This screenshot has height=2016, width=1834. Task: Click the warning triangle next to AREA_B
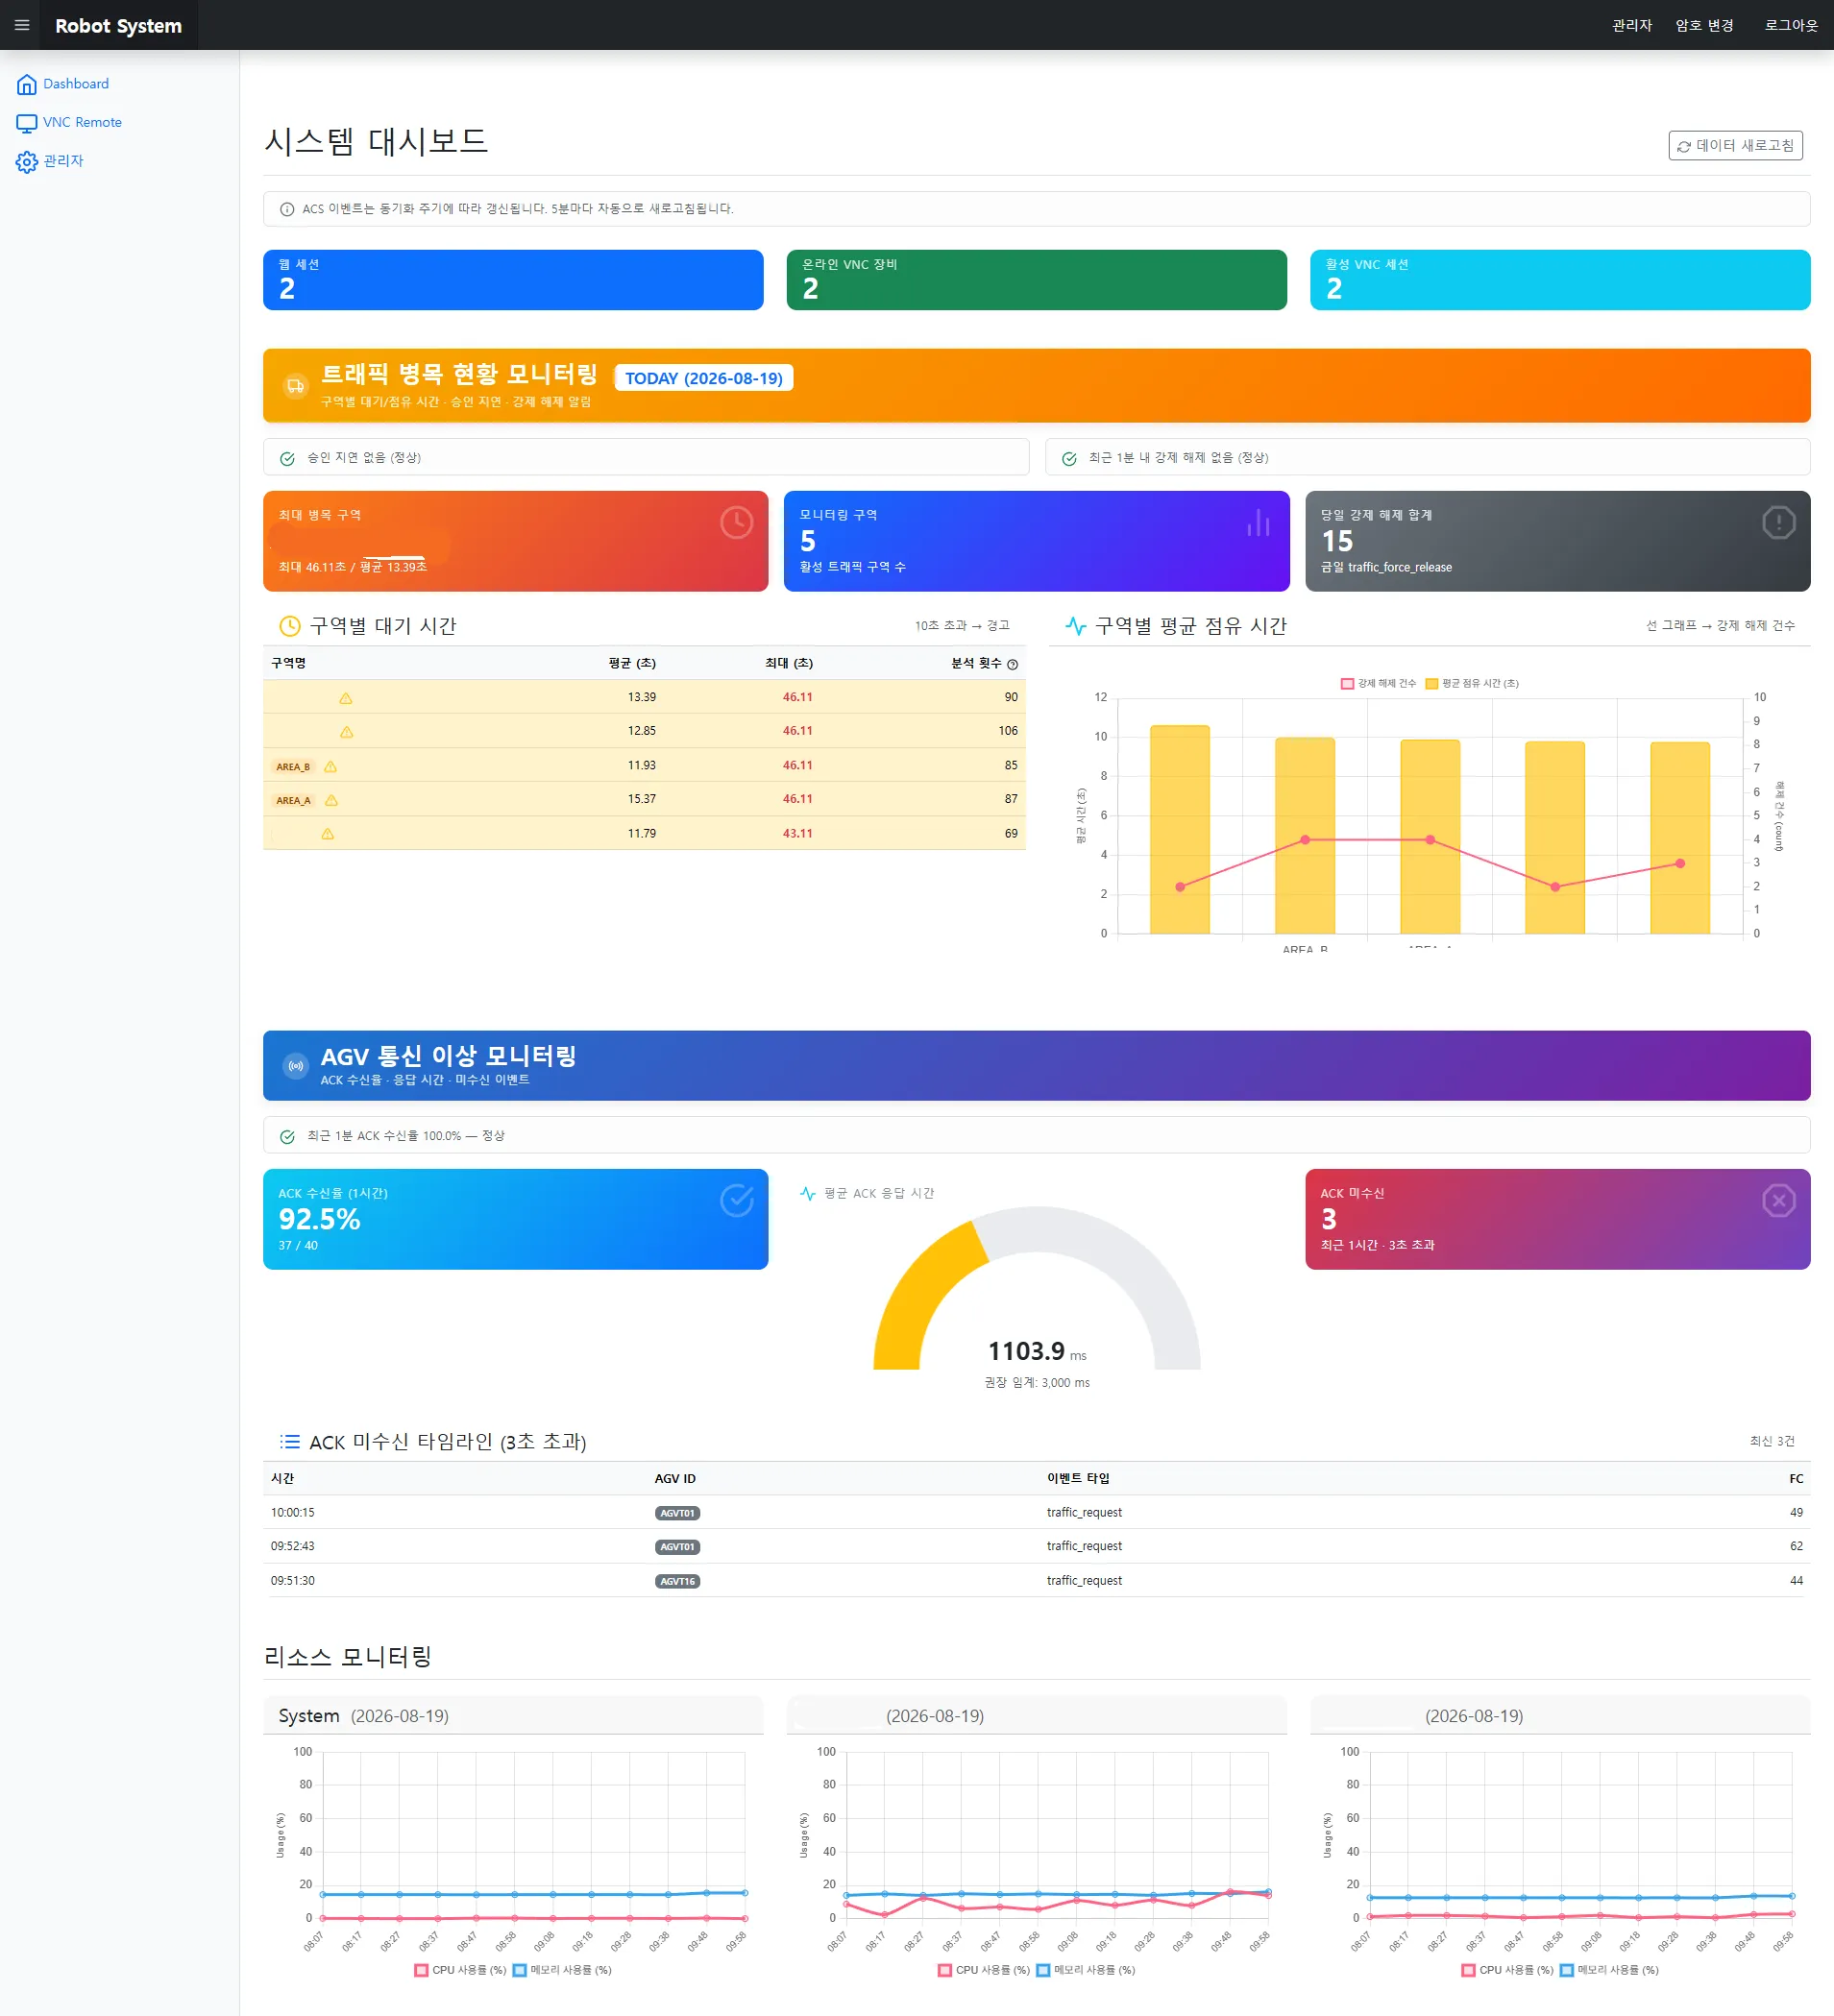coord(331,767)
